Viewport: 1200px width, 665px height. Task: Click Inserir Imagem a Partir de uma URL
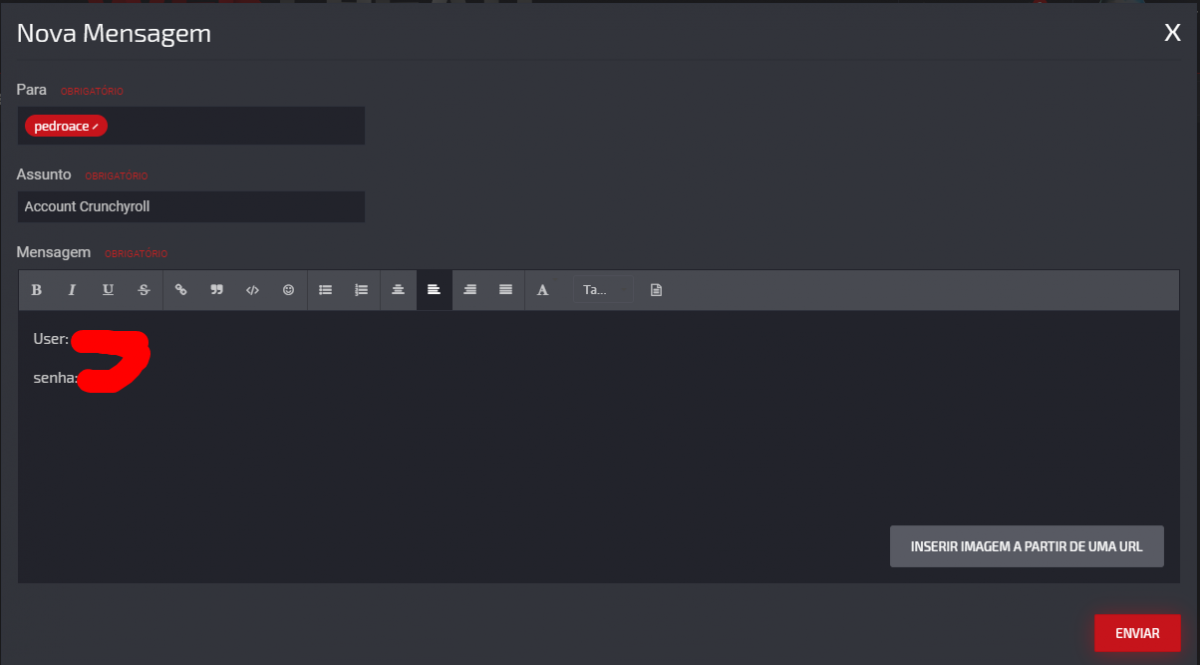click(x=1027, y=547)
